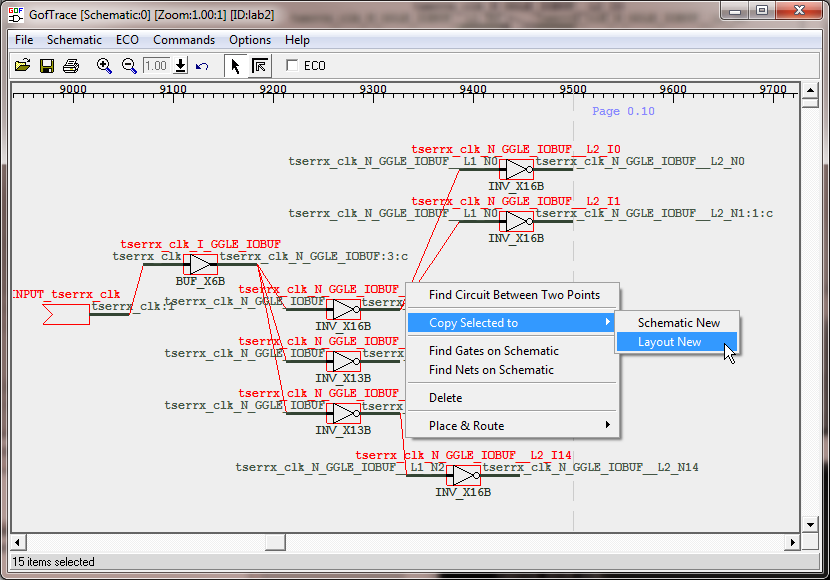Select Find Circuit Between Two Points

514,295
